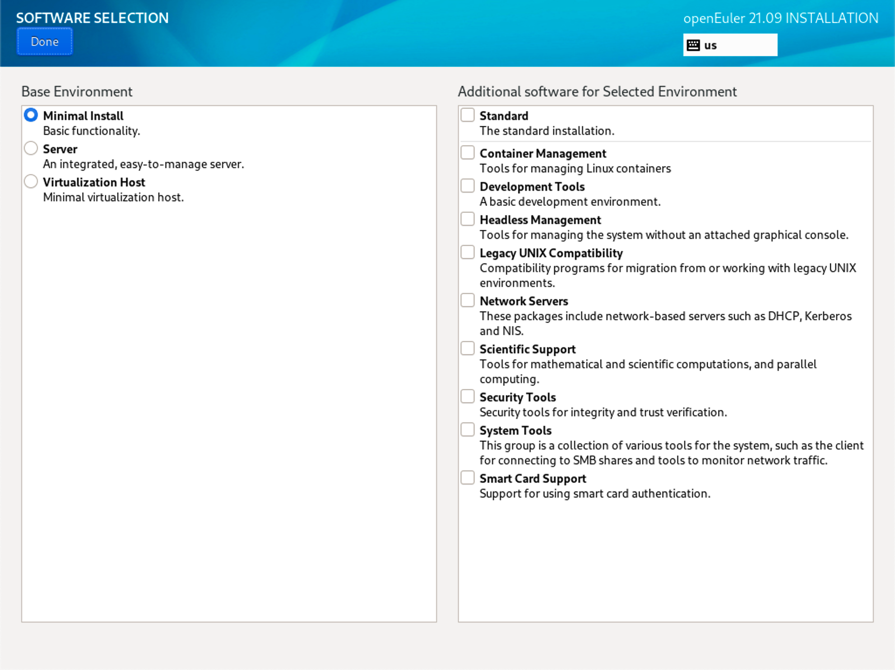This screenshot has width=895, height=670.
Task: Toggle the Network Servers checkbox
Action: (x=467, y=300)
